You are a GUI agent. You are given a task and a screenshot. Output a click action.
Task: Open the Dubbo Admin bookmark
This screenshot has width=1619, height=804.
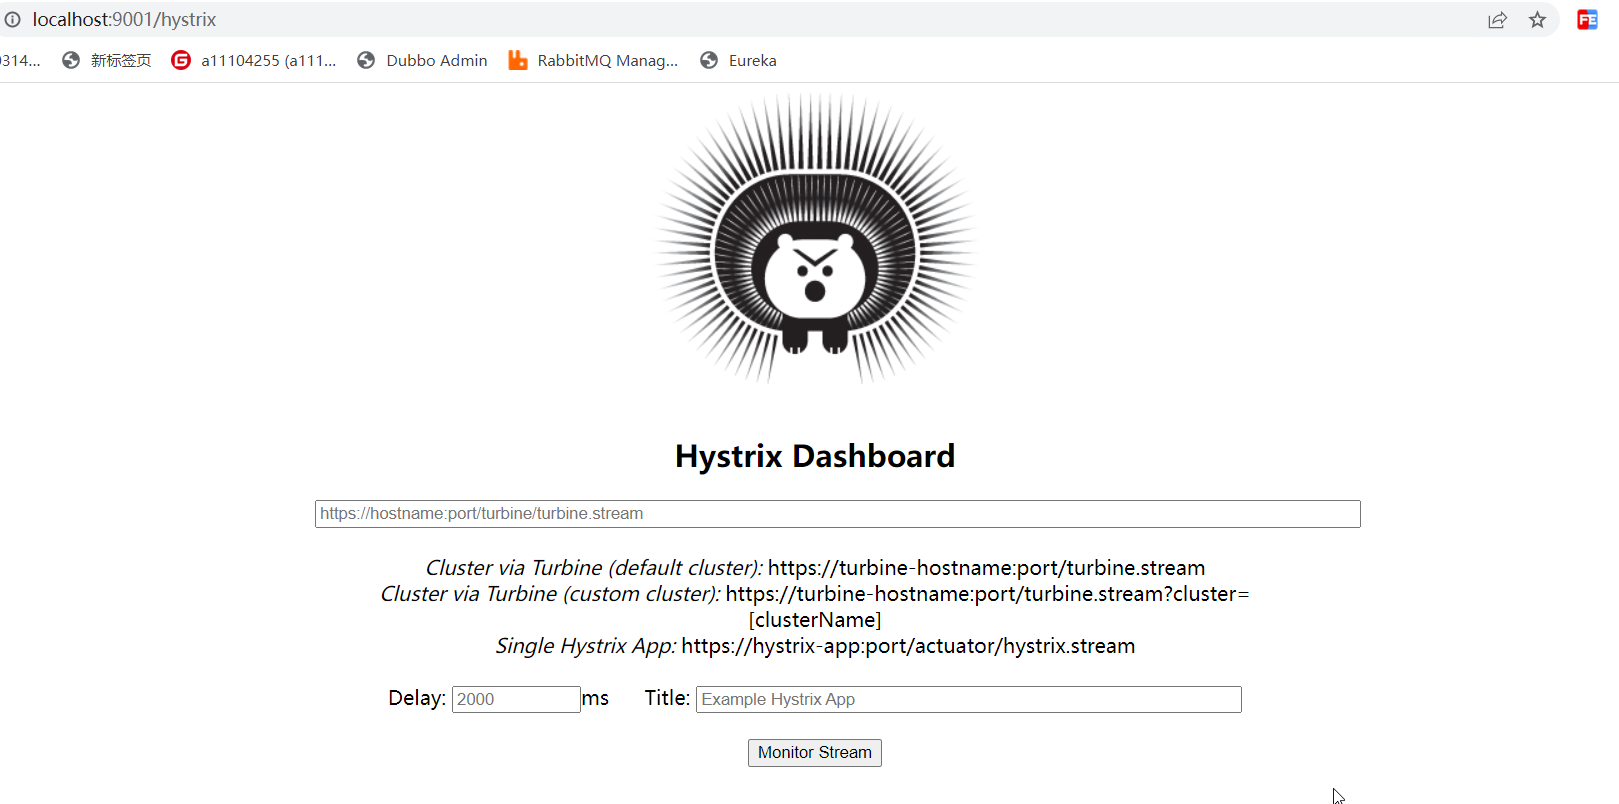click(422, 60)
